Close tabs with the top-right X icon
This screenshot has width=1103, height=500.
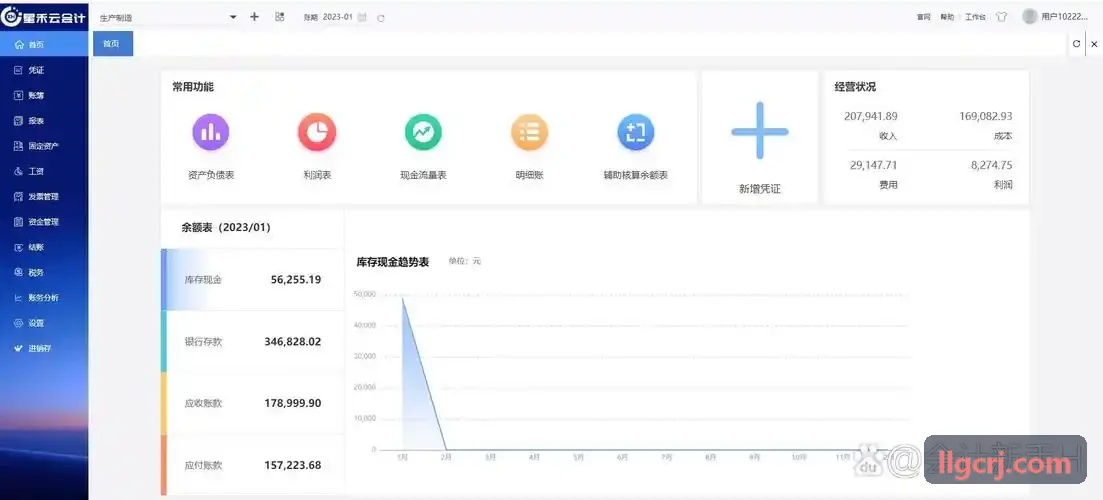(x=1094, y=44)
